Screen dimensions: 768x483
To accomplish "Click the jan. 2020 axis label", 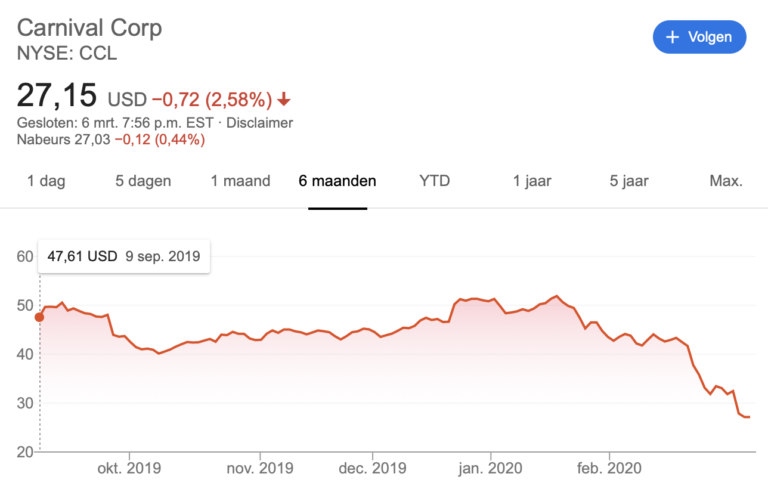I will [x=490, y=467].
